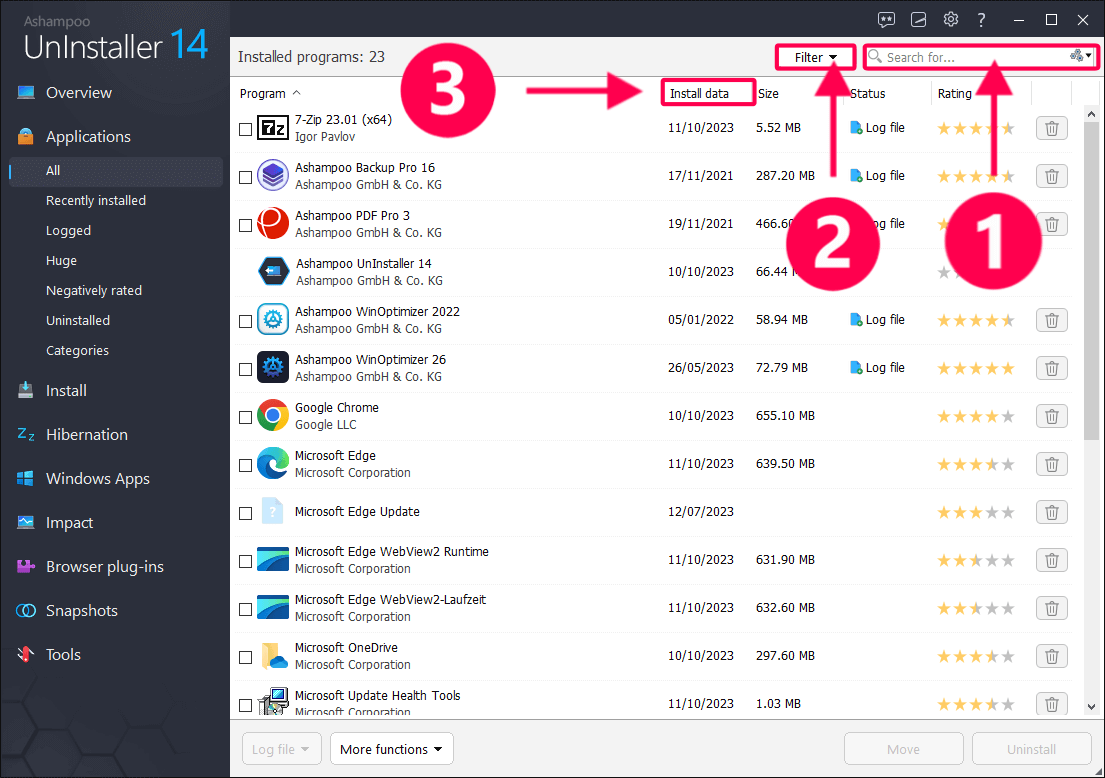Check the checkbox next to 7-Zip

[245, 128]
